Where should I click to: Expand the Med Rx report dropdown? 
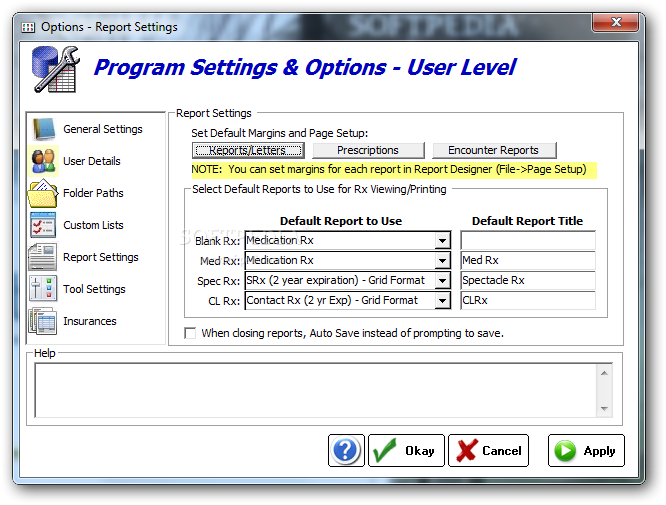(443, 261)
